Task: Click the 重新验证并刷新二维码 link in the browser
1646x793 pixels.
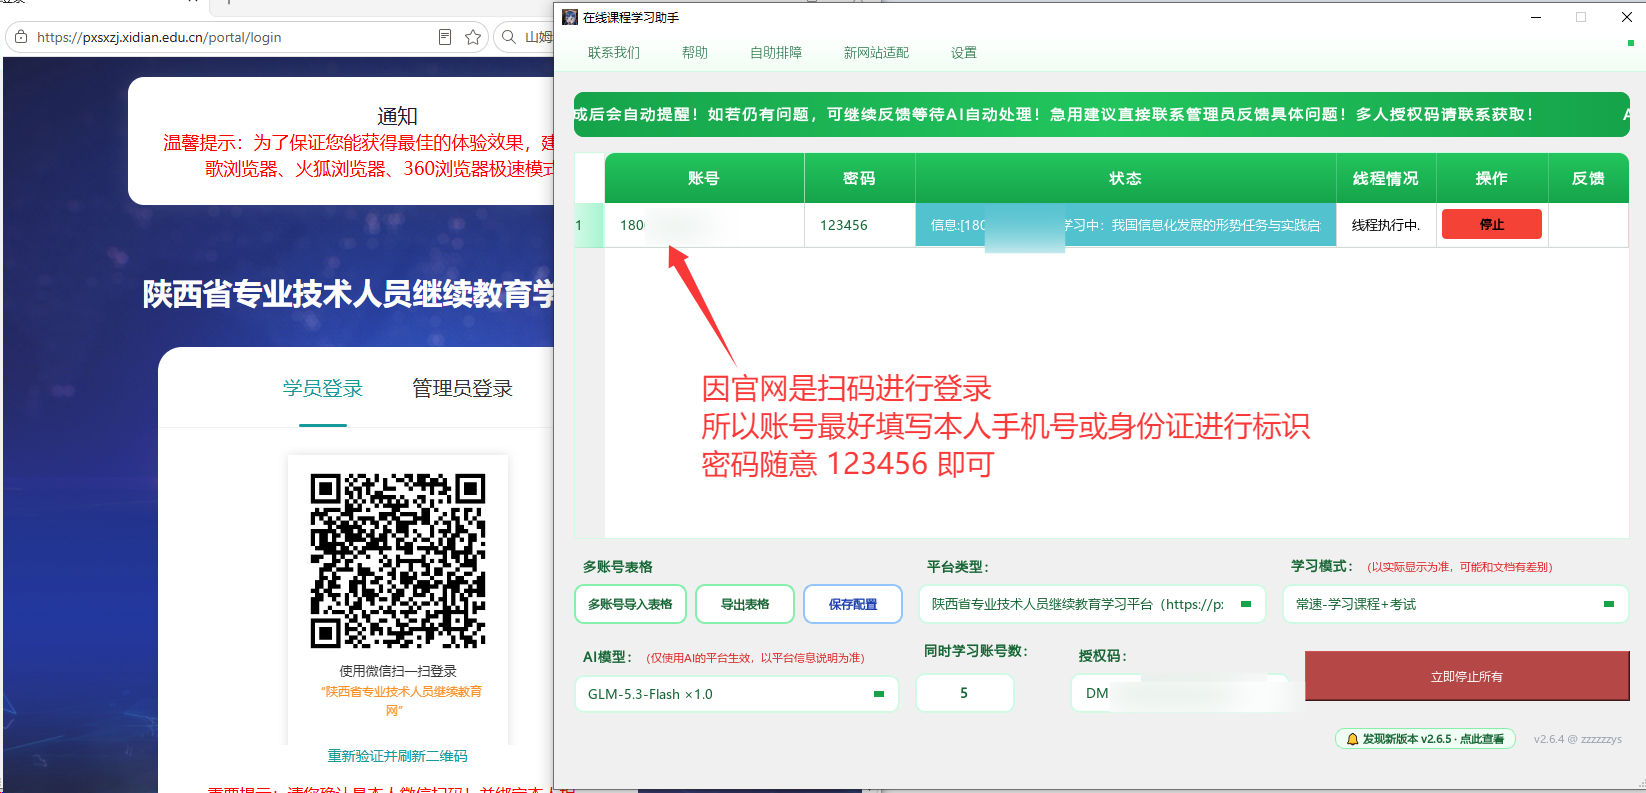Action: point(397,756)
